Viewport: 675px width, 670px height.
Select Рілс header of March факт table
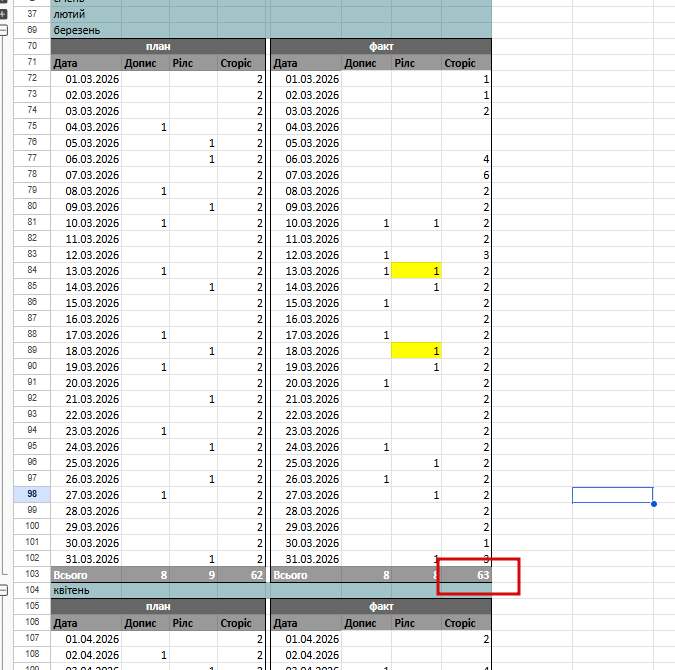[416, 63]
